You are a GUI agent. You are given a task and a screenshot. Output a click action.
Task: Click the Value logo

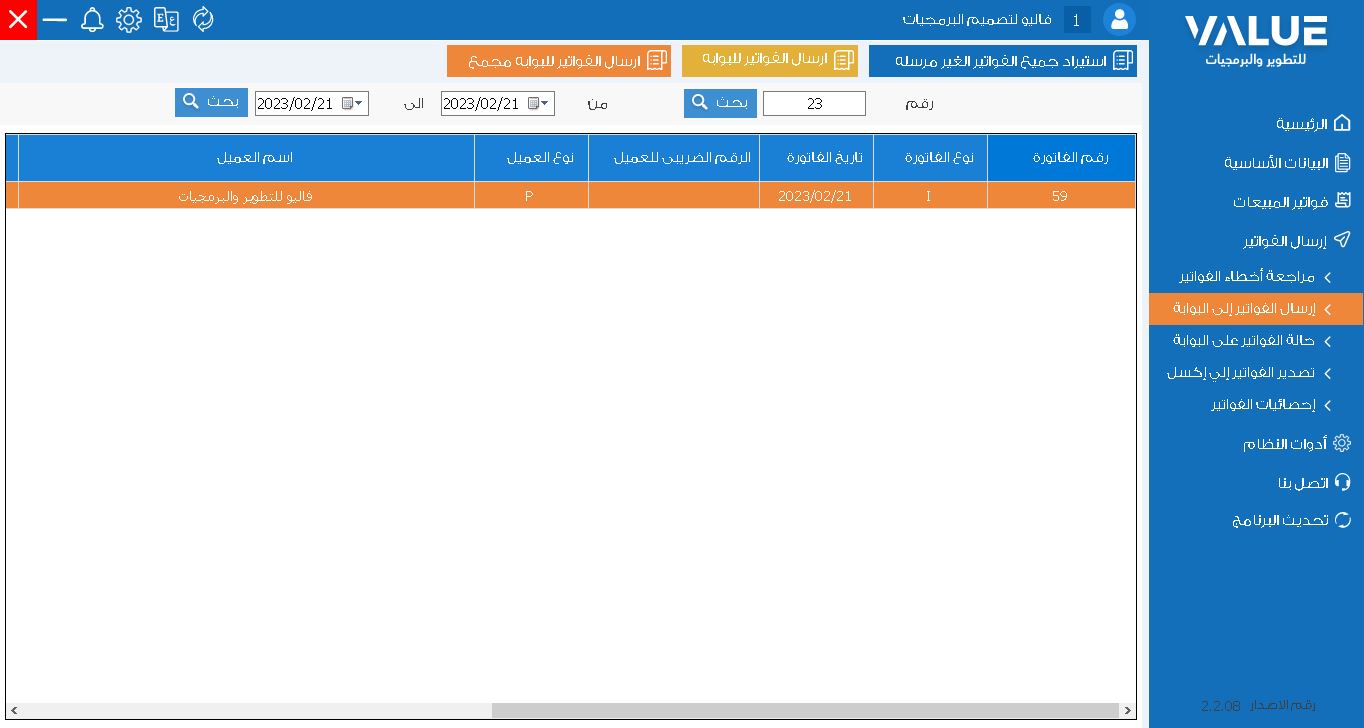[x=1256, y=41]
